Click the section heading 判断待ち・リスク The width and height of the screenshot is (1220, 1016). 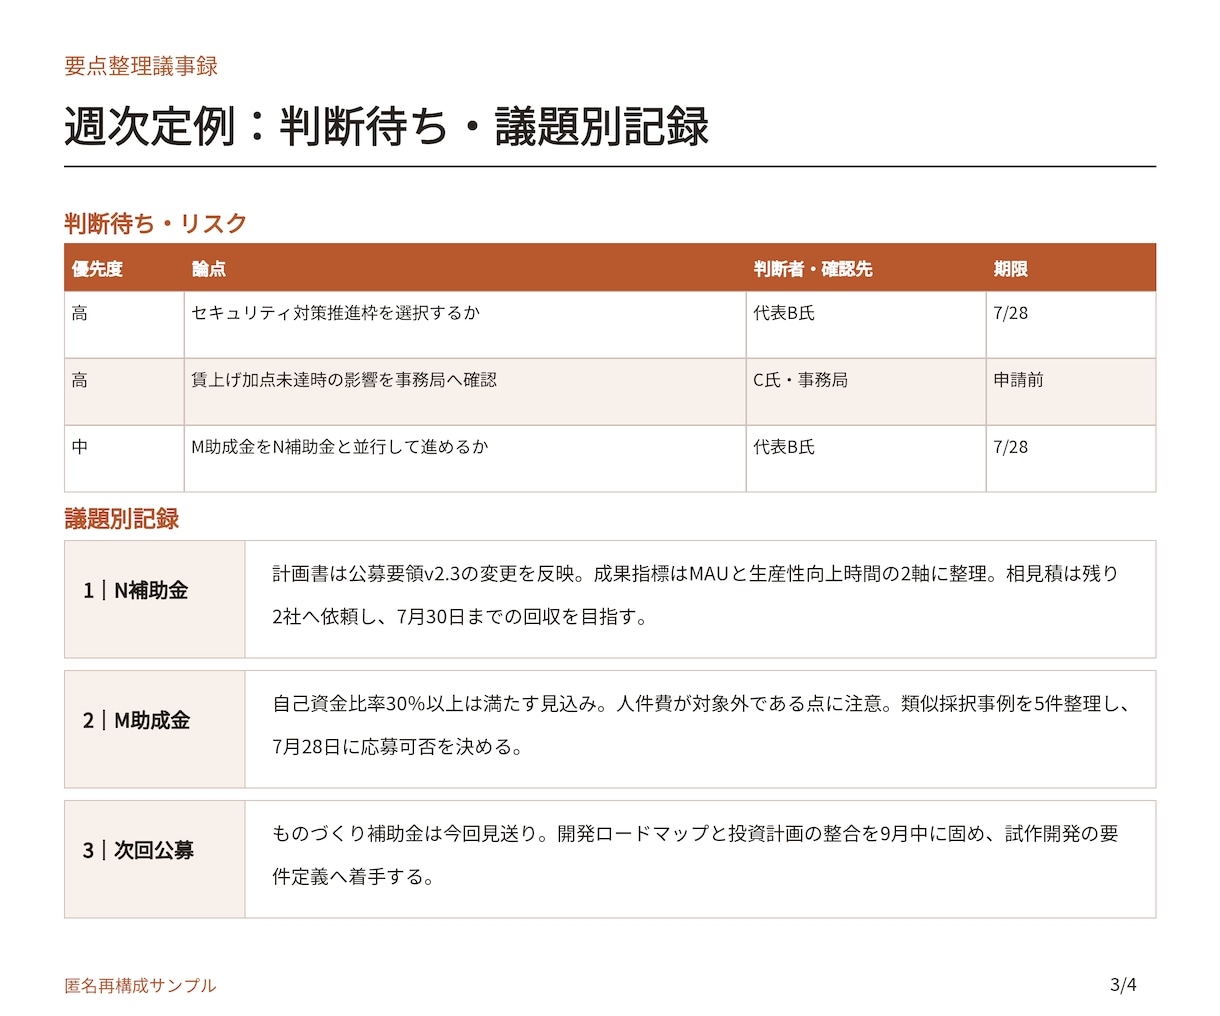[x=155, y=223]
